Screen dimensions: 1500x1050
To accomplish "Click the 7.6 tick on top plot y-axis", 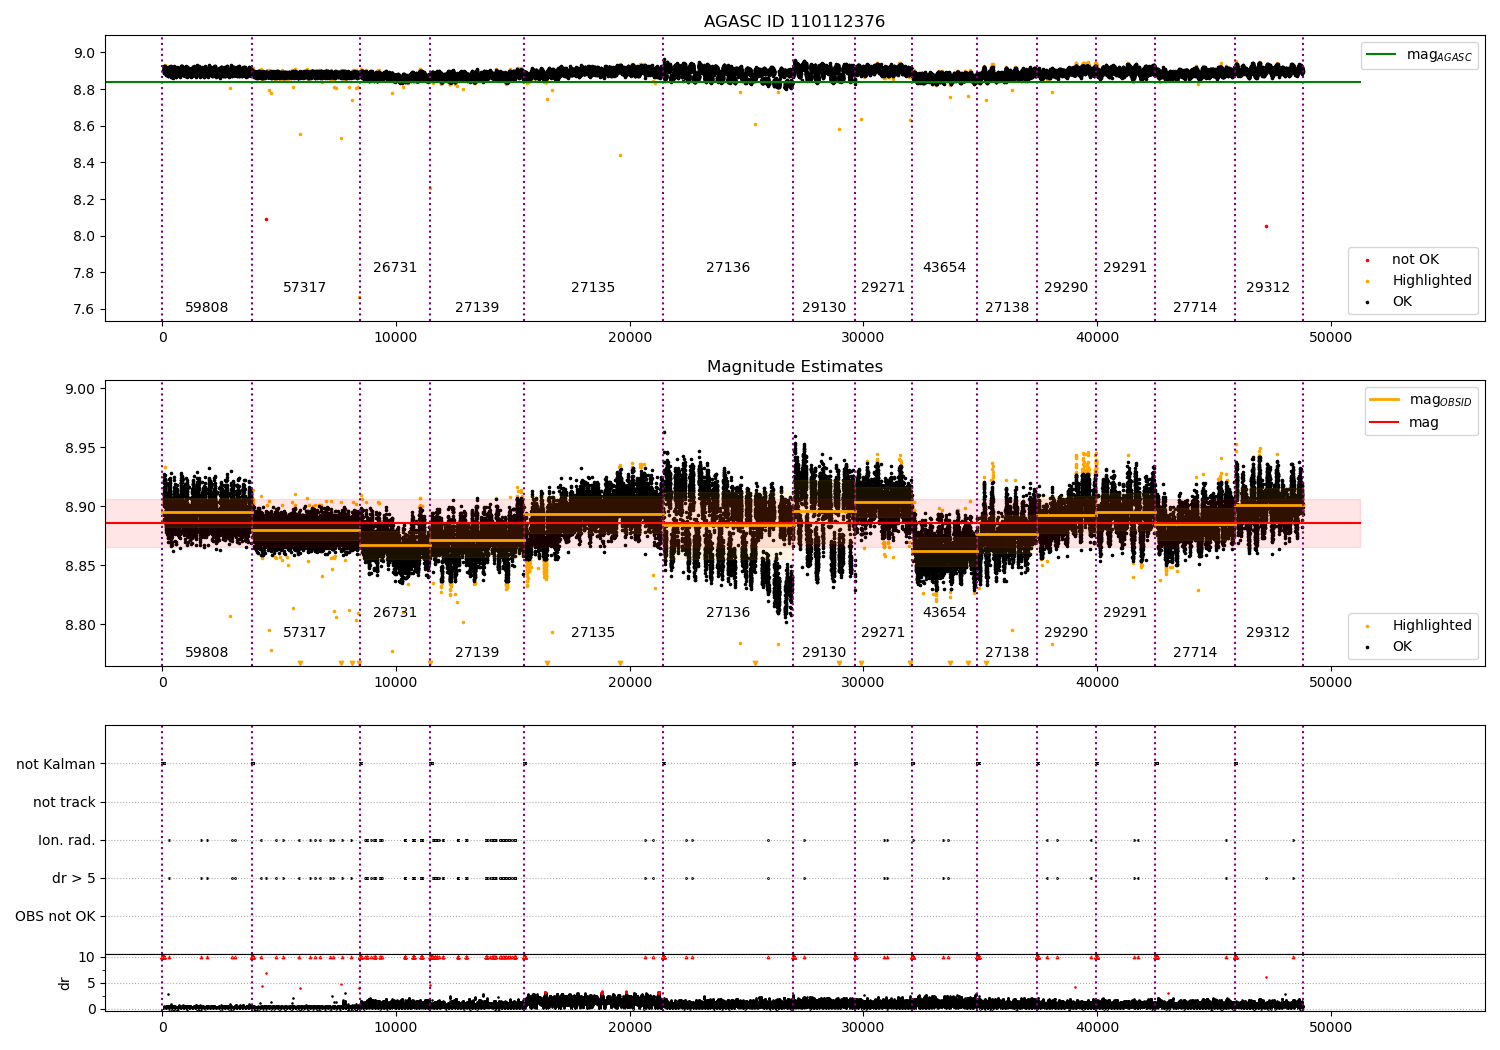I will click(x=85, y=310).
